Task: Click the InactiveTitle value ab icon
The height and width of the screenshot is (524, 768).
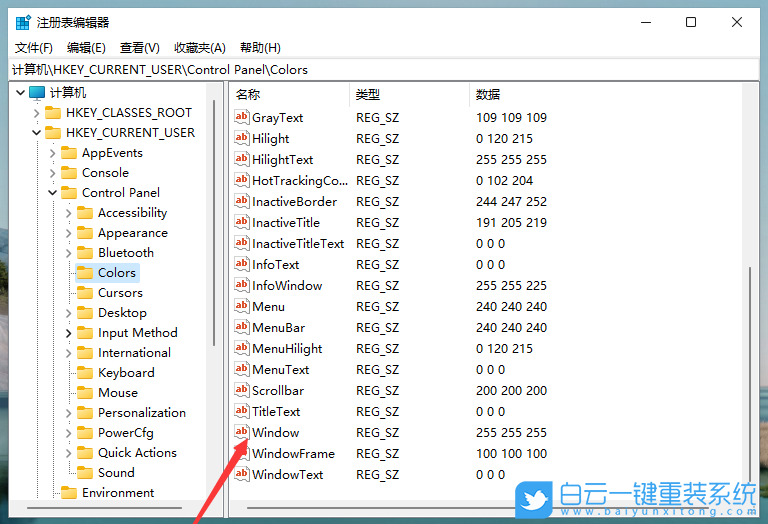Action: [241, 222]
